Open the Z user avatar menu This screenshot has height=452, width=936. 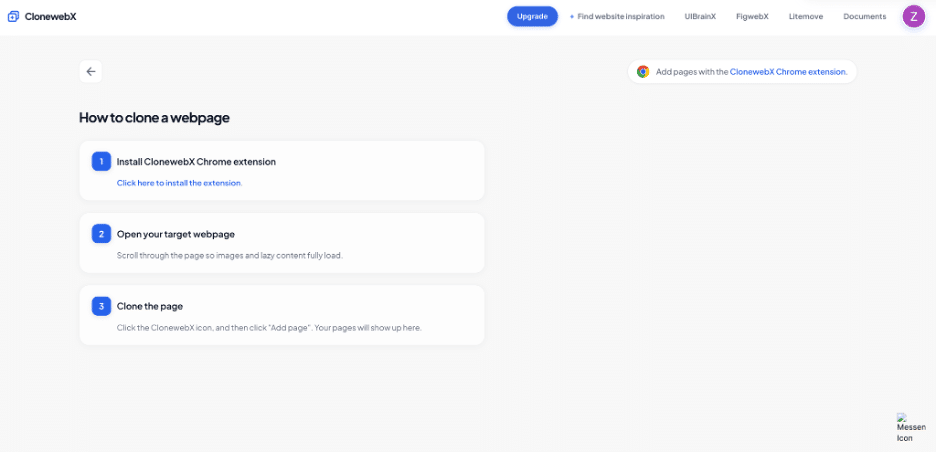(x=913, y=16)
